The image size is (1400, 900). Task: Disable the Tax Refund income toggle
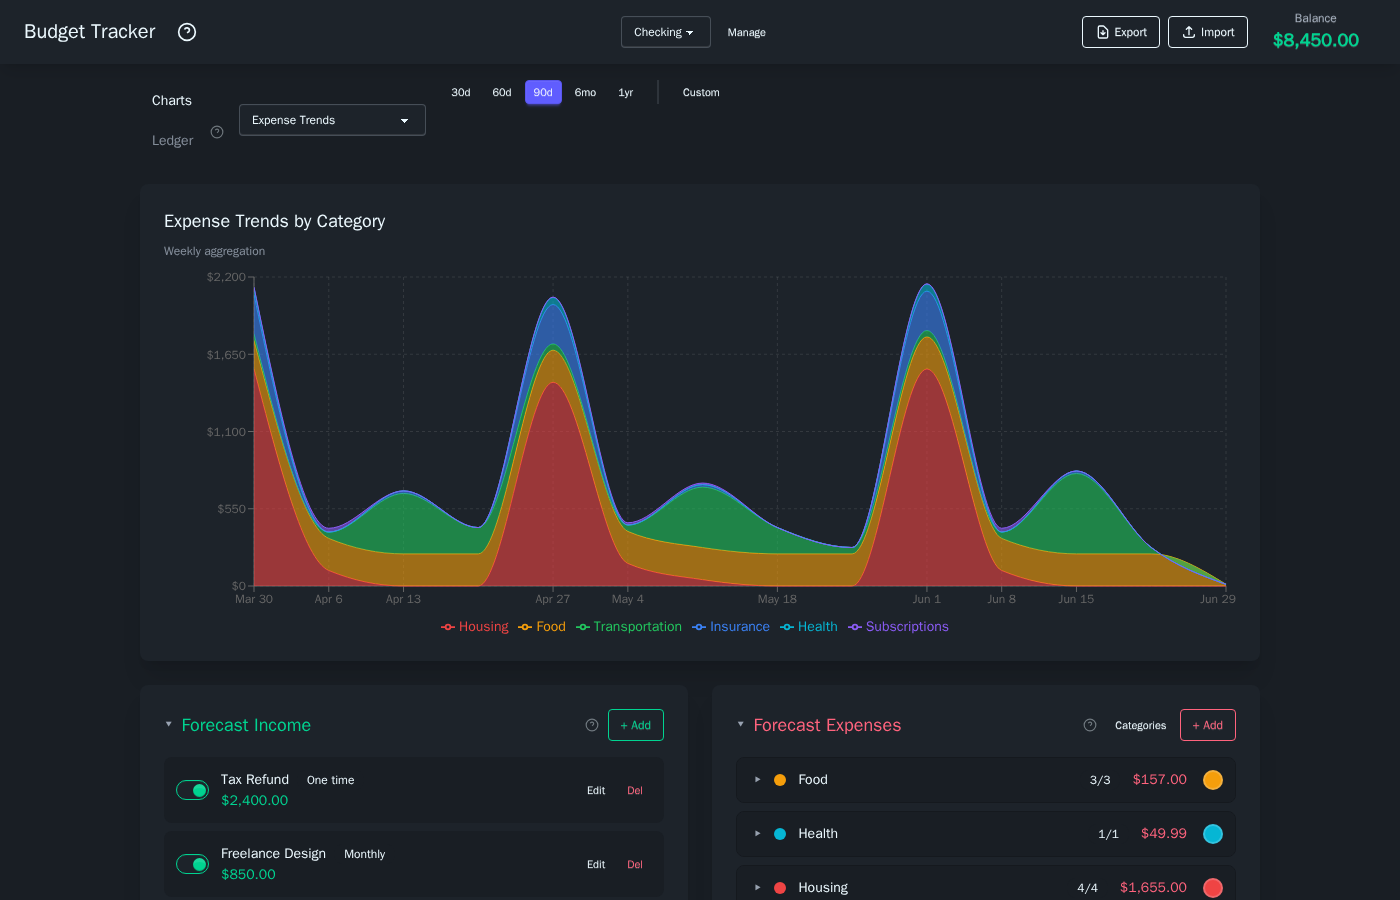(x=192, y=790)
